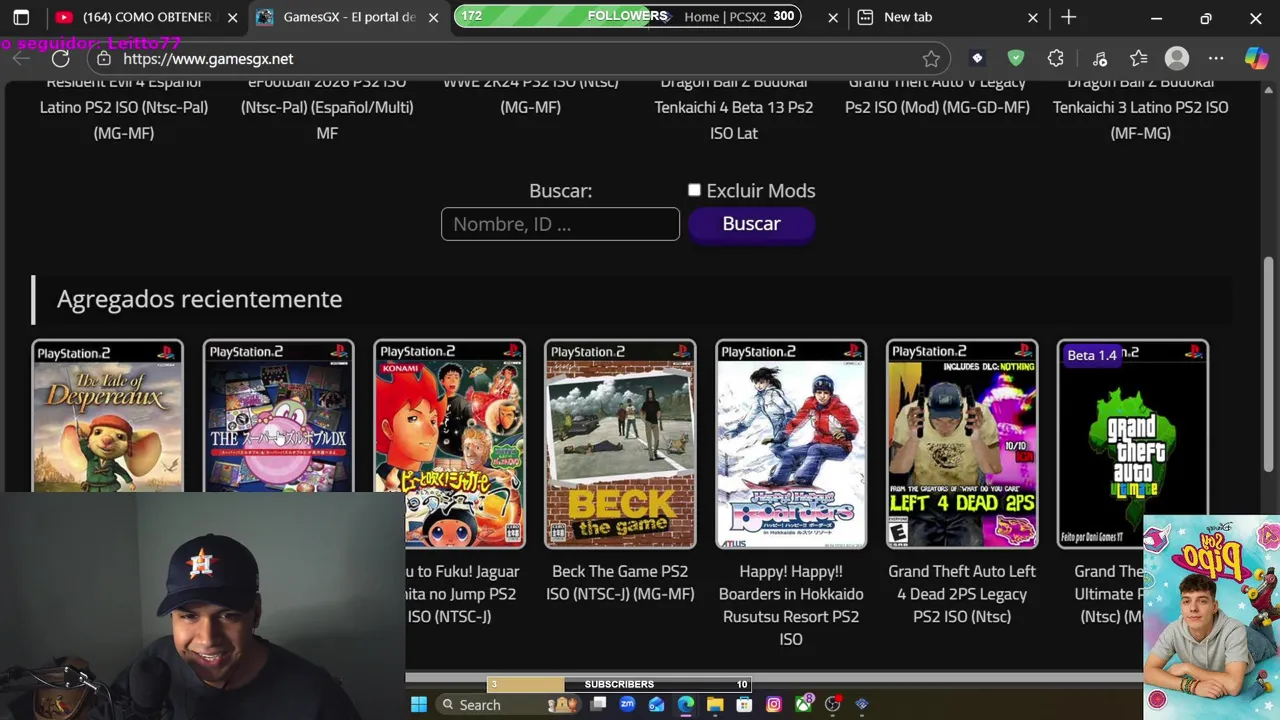Open Microsoft Store from the taskbar
The height and width of the screenshot is (720, 1280).
point(744,705)
